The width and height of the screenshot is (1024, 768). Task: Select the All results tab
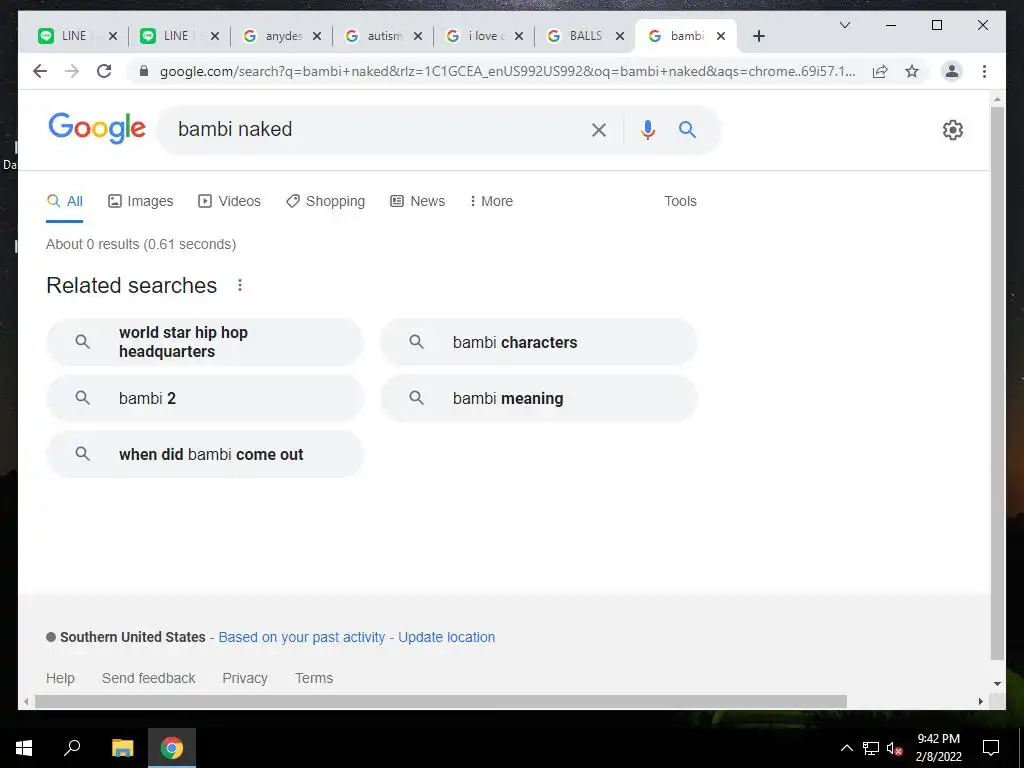click(65, 201)
